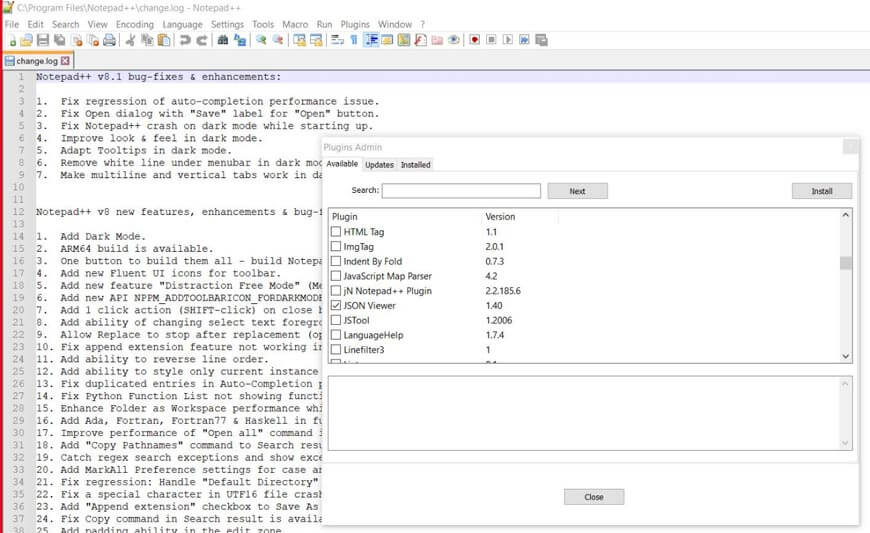Open Folder as Workspace toolbar icon
This screenshot has height=533, width=870.
tap(437, 40)
